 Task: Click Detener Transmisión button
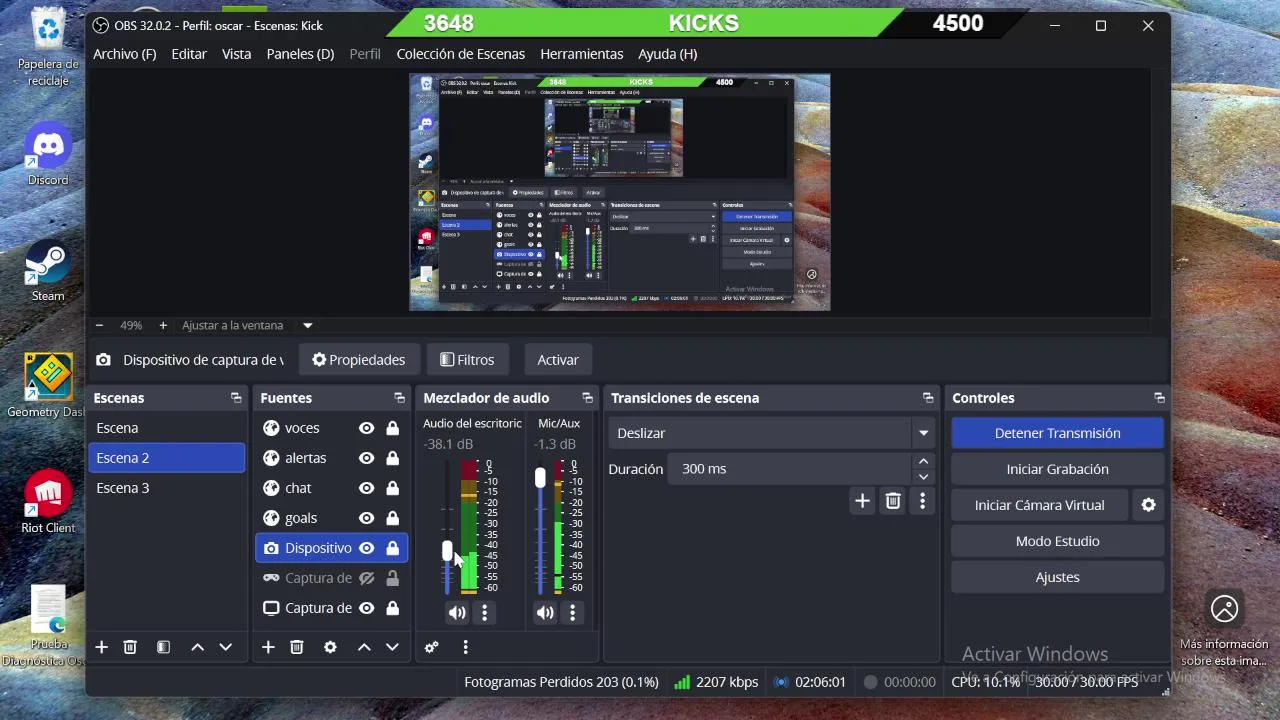coord(1057,433)
